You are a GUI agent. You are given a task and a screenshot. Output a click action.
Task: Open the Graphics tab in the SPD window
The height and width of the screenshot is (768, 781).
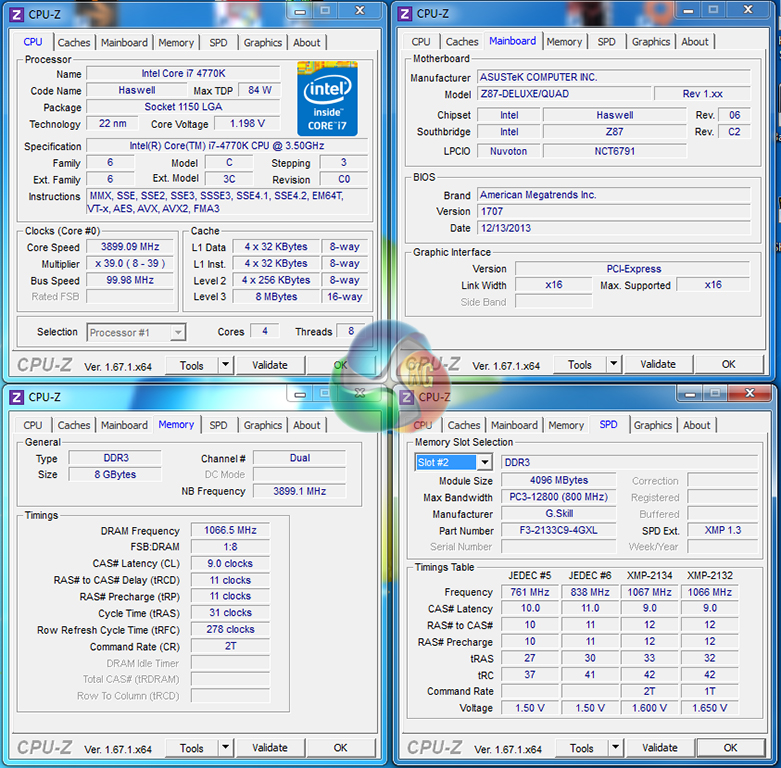pyautogui.click(x=652, y=425)
